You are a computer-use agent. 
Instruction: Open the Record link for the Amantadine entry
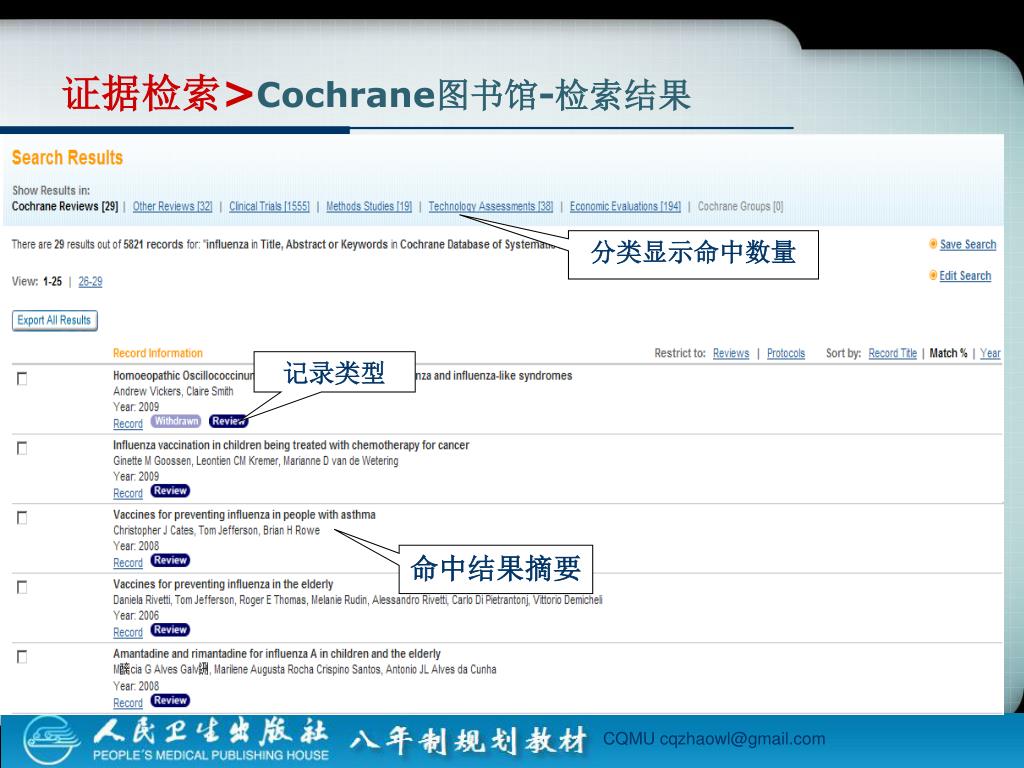[x=128, y=703]
